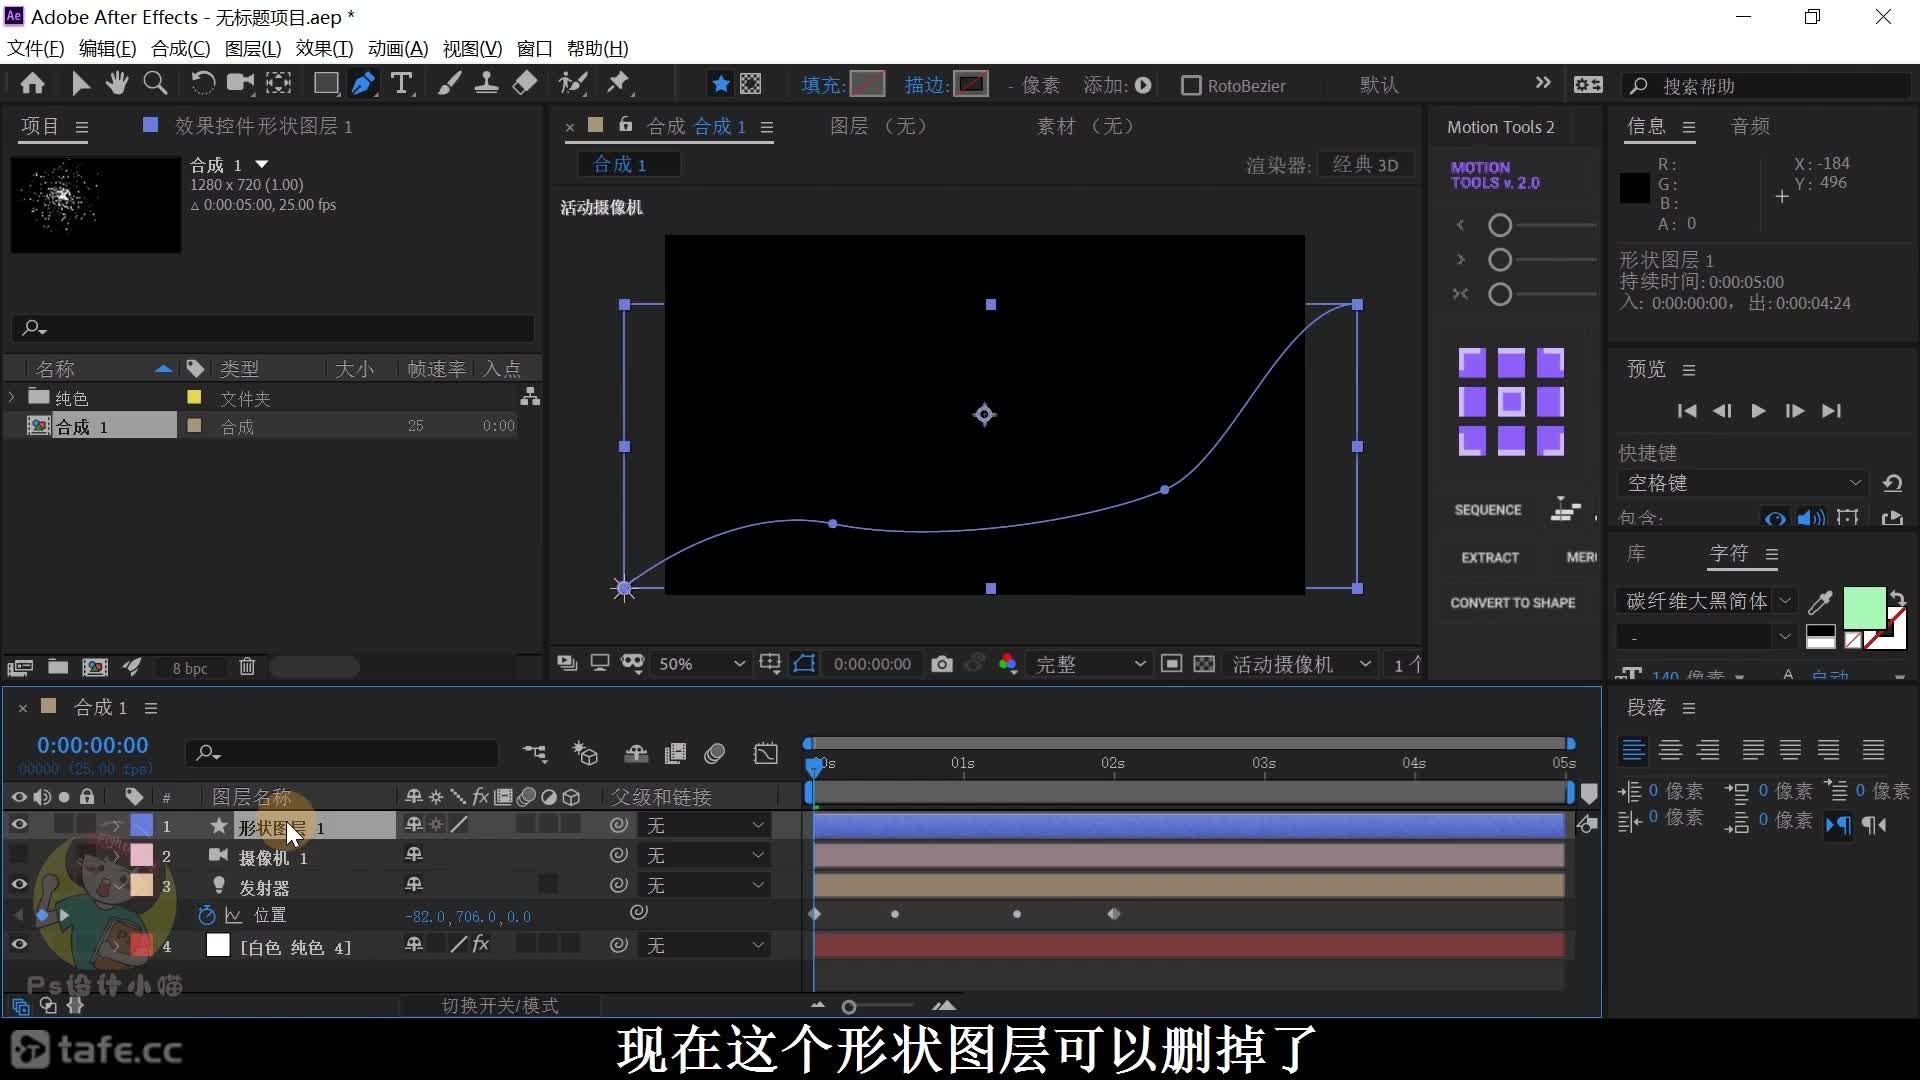
Task: Click the EXTRACT button
Action: tap(1490, 557)
